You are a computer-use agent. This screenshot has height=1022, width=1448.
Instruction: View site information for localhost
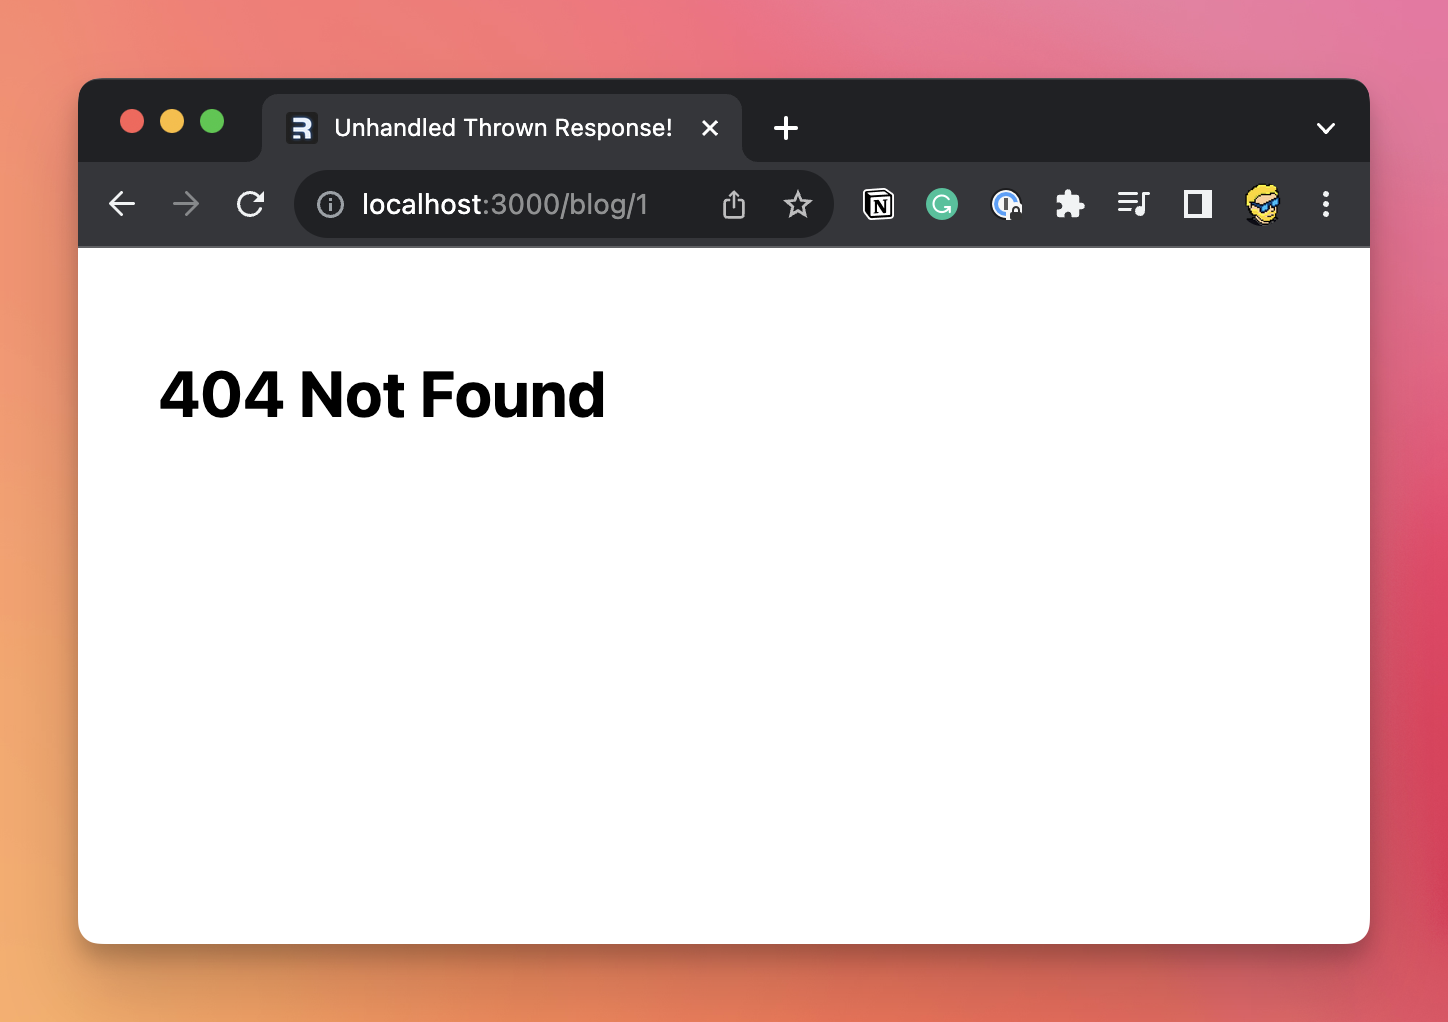click(x=330, y=205)
